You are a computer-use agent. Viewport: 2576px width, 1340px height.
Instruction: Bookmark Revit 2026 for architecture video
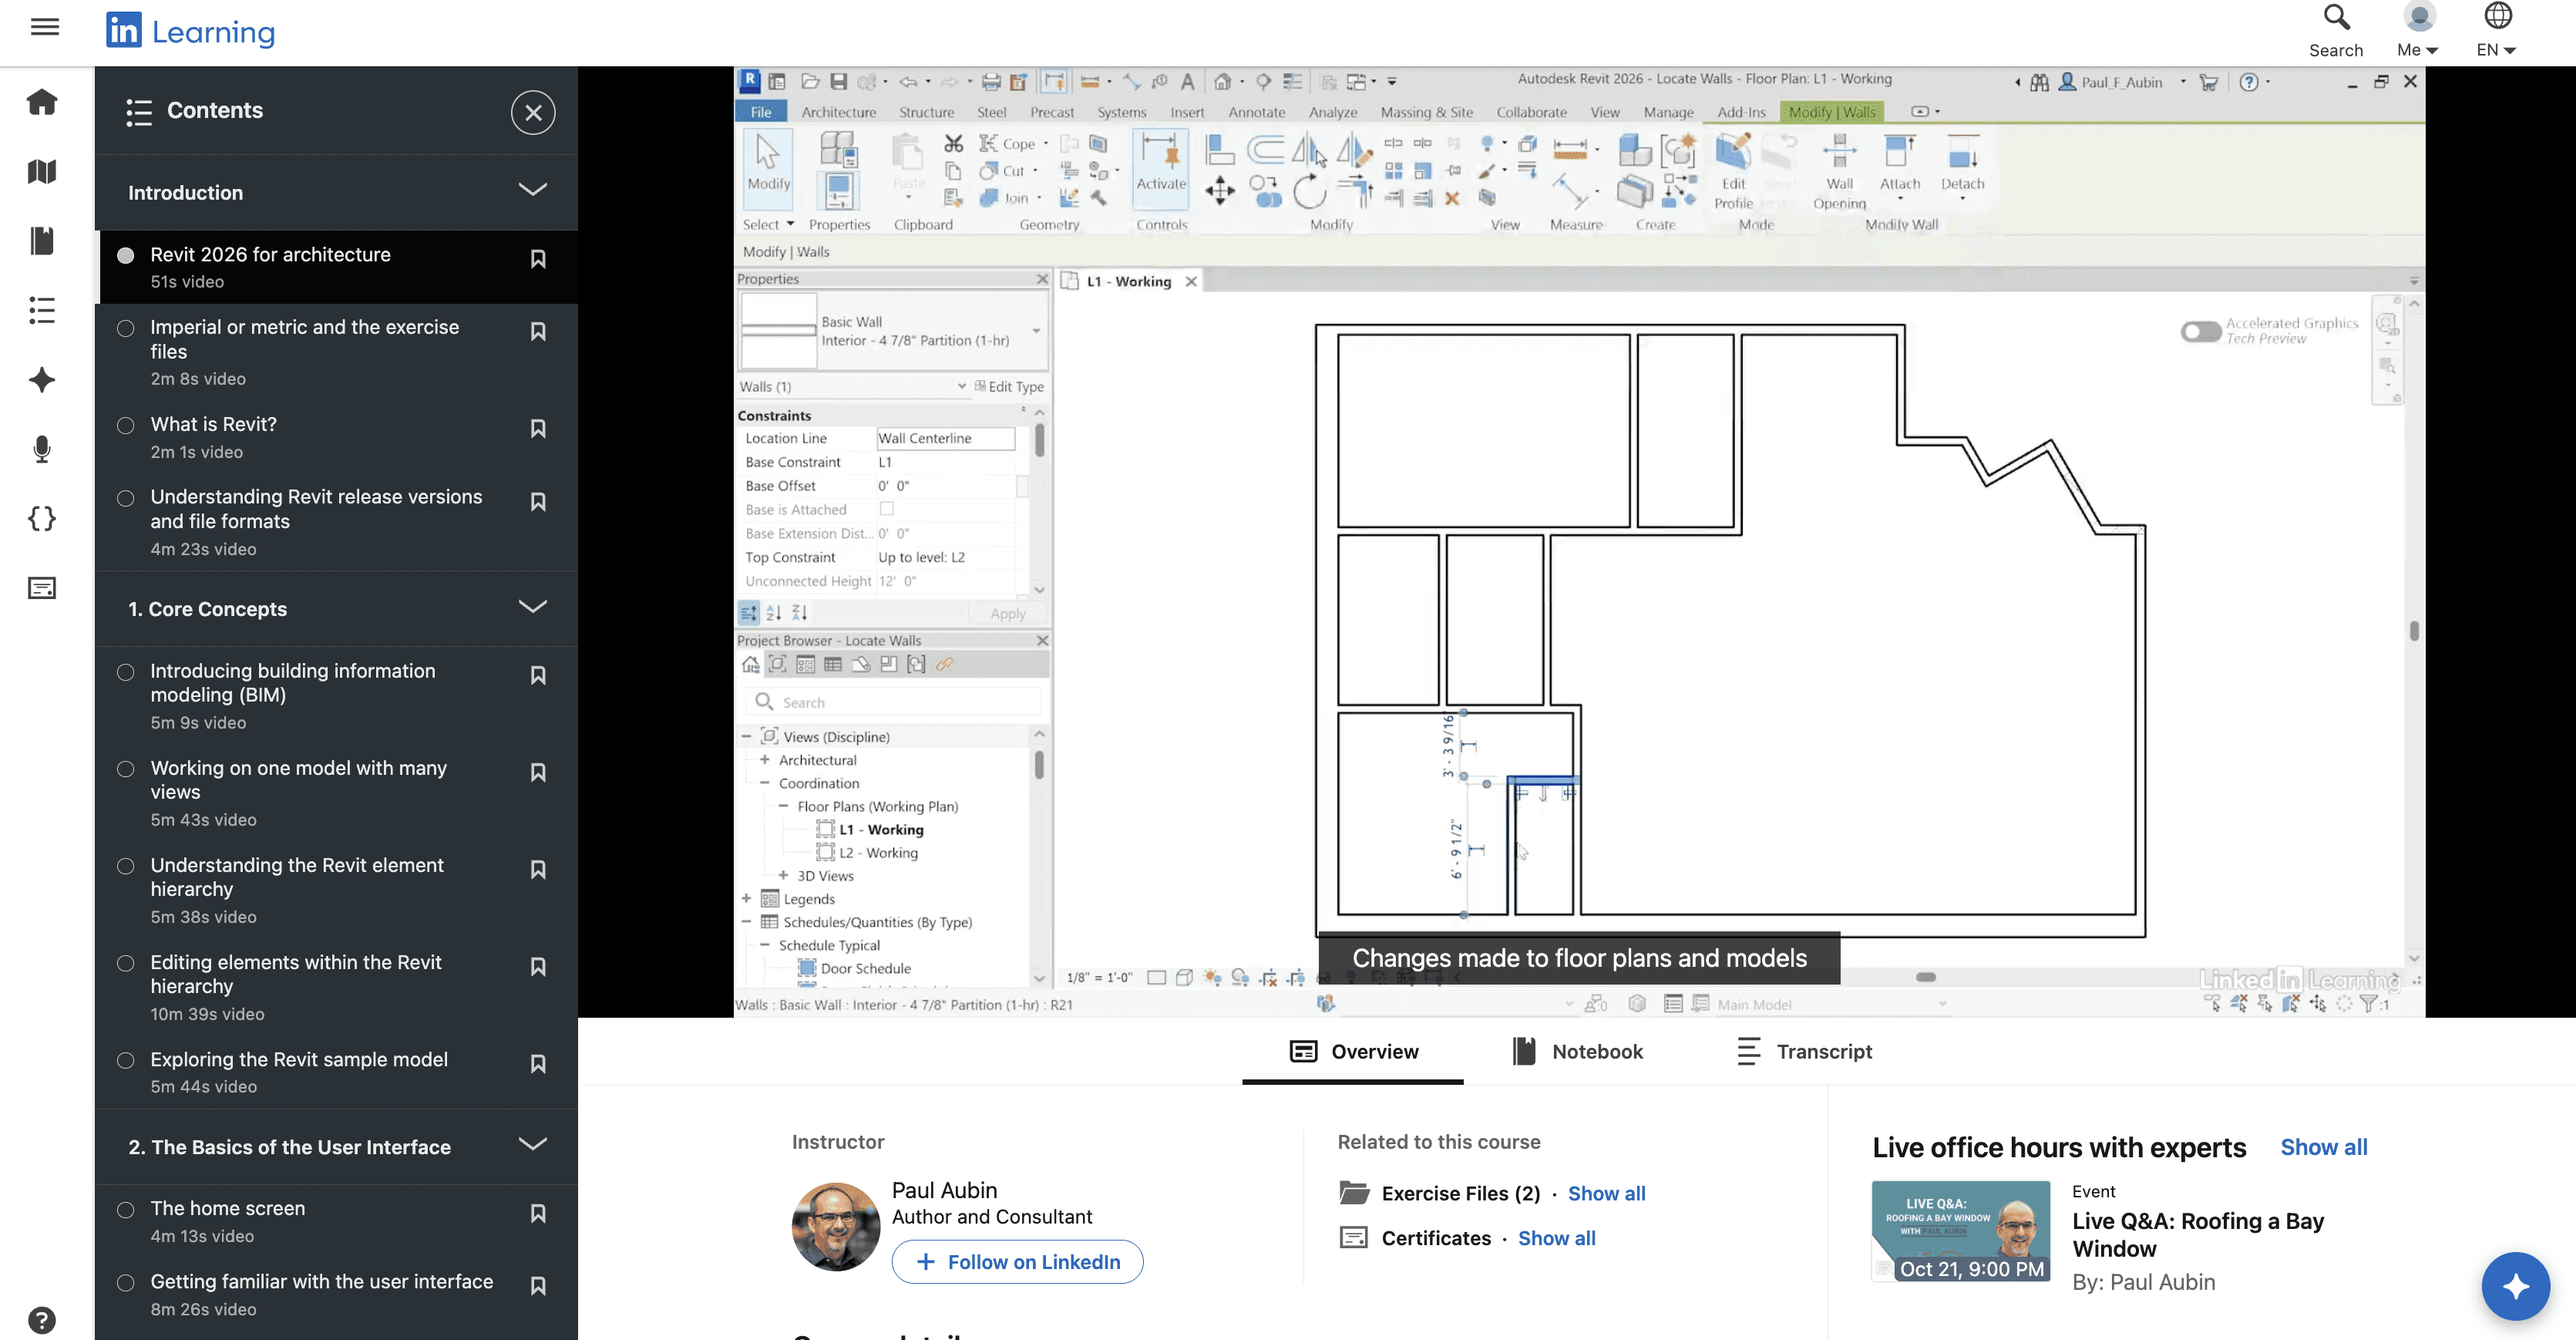point(538,259)
